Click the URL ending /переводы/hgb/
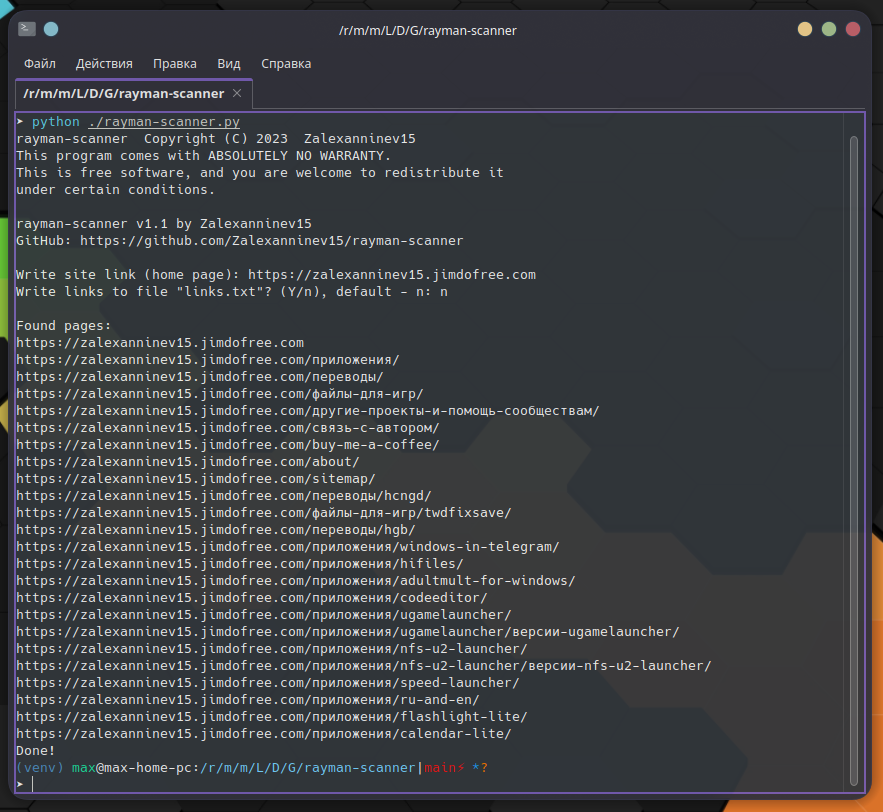 216,529
